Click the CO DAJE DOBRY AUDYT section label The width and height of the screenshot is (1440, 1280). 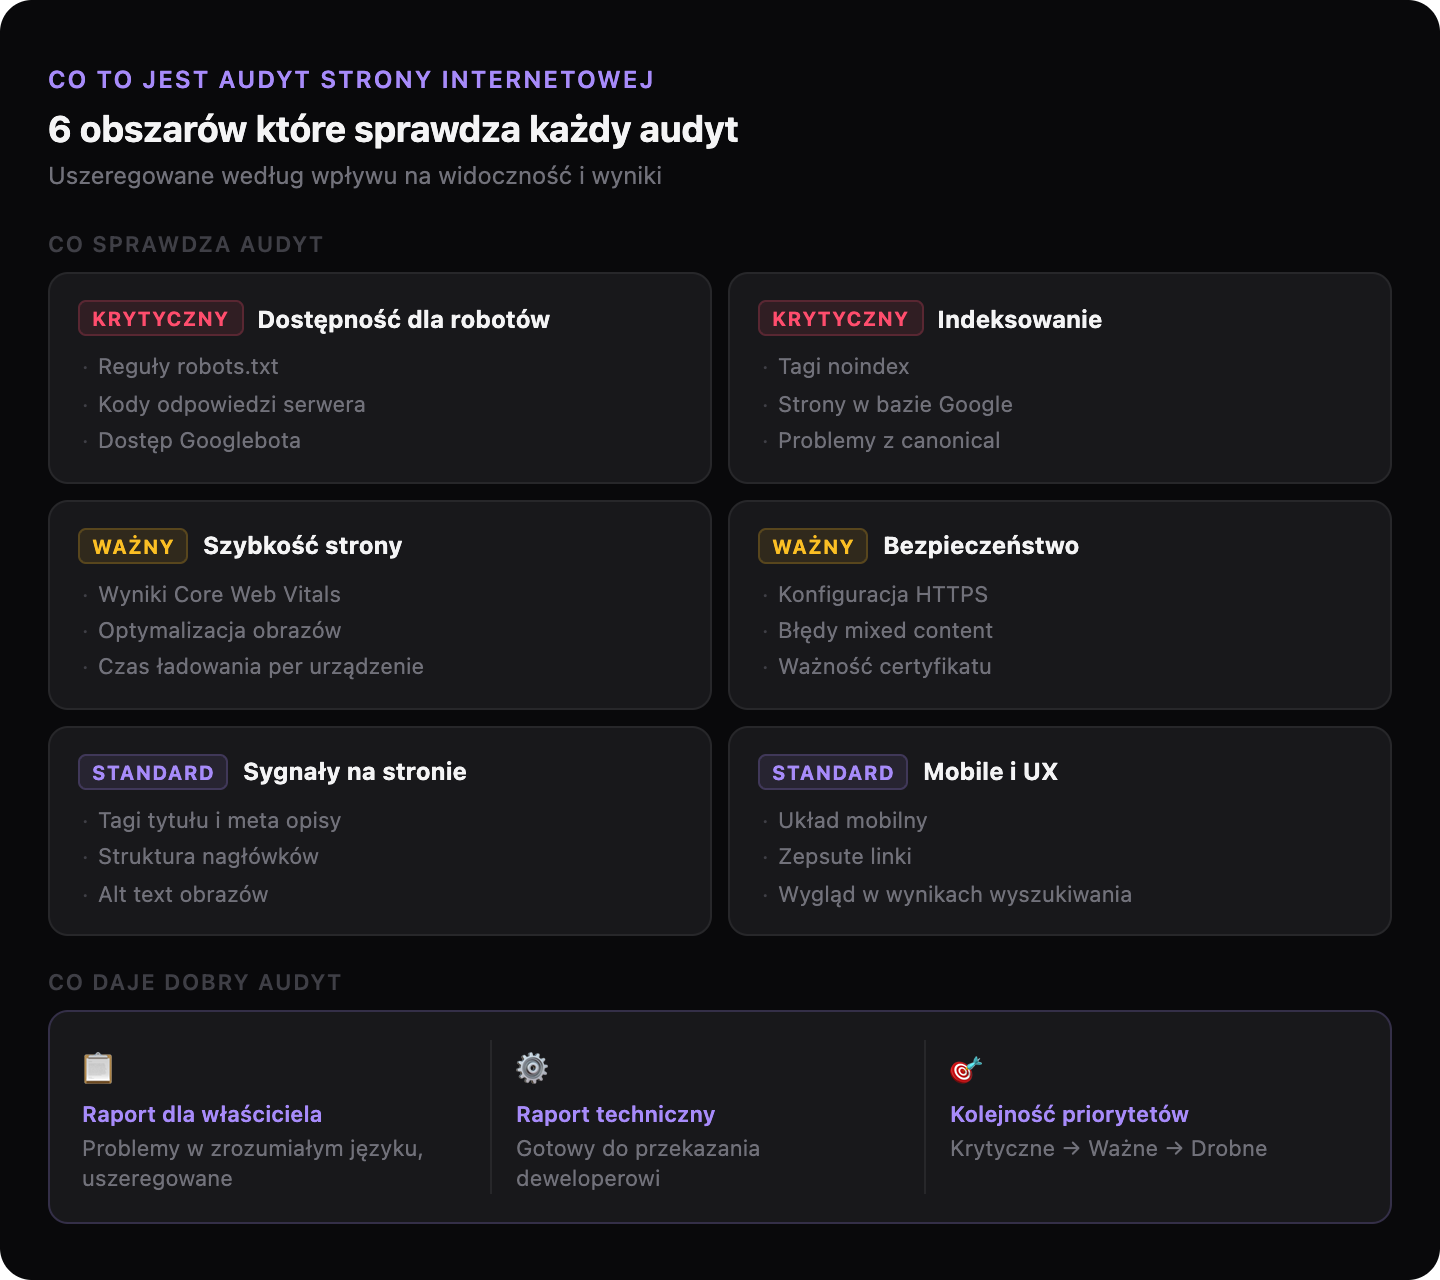(195, 983)
